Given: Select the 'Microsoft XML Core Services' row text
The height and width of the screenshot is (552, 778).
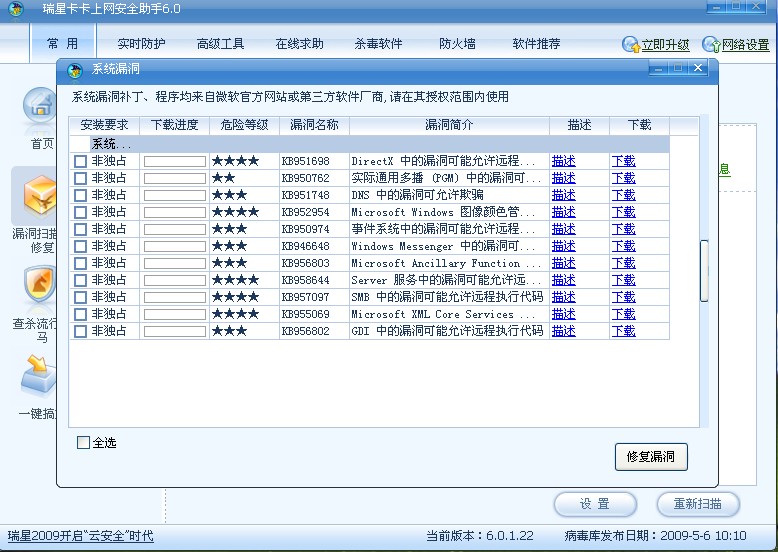Looking at the screenshot, I should pos(443,314).
